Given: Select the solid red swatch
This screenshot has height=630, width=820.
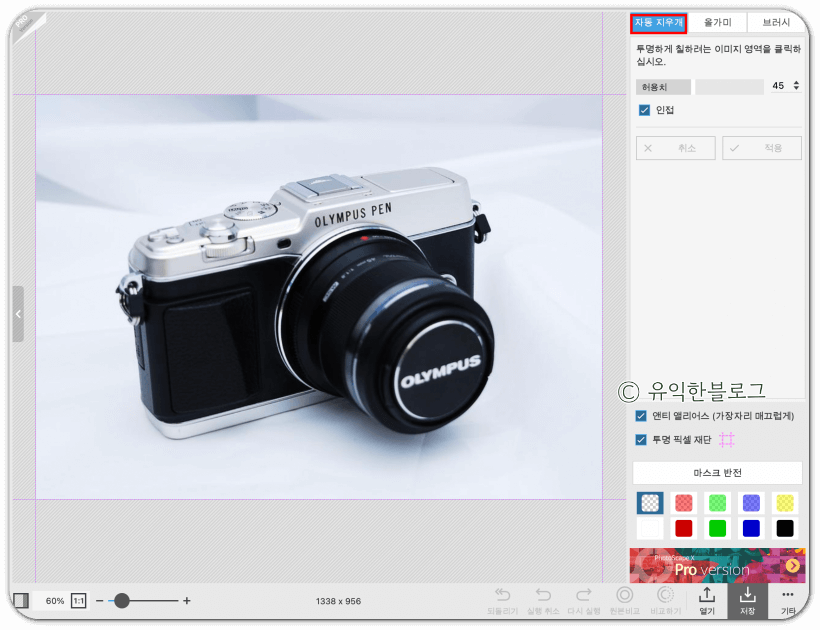Looking at the screenshot, I should click(684, 529).
